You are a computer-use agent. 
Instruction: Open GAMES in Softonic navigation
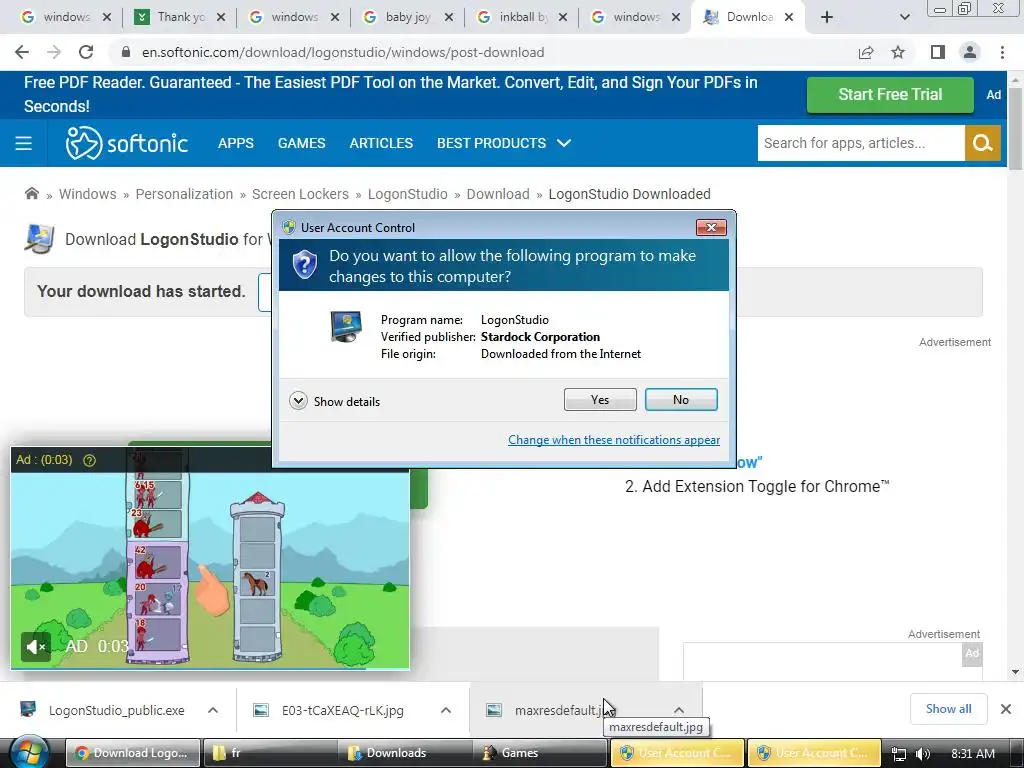302,143
